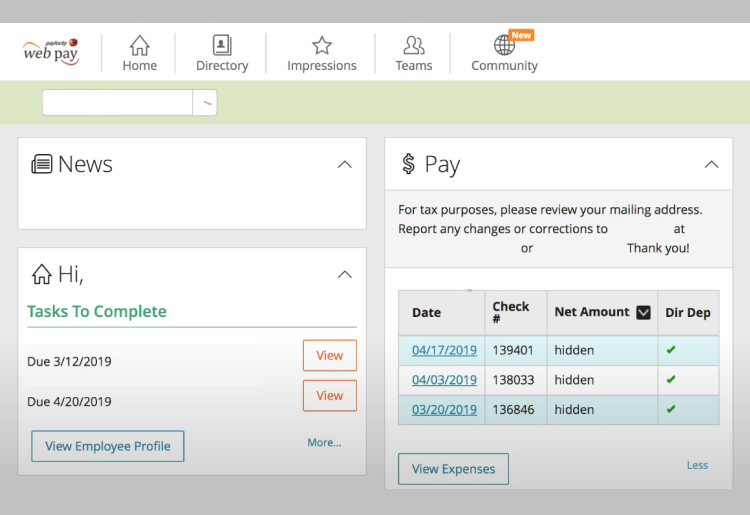Open the Home navigation icon
The image size is (750, 515).
point(140,46)
